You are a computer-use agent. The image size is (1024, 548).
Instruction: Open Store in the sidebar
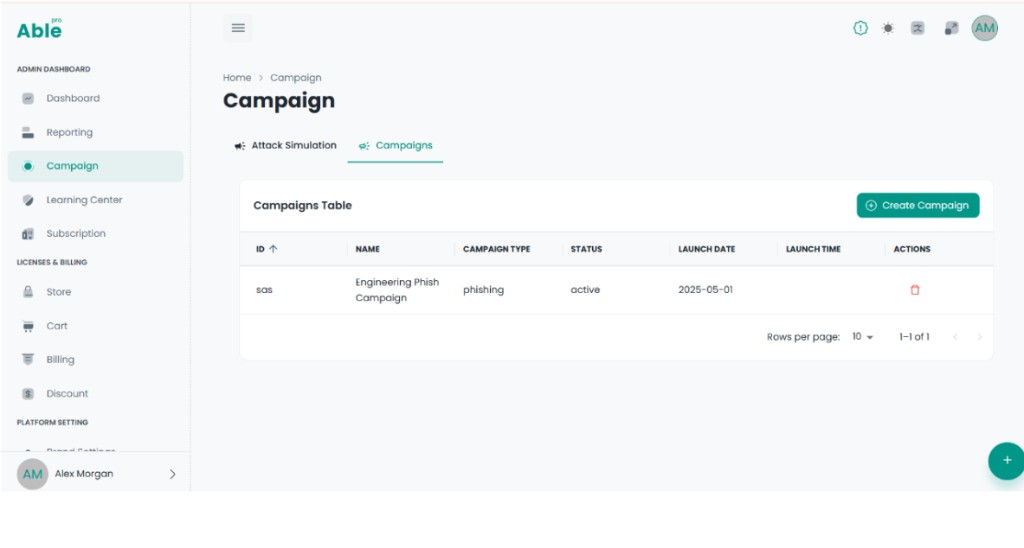coord(95,292)
